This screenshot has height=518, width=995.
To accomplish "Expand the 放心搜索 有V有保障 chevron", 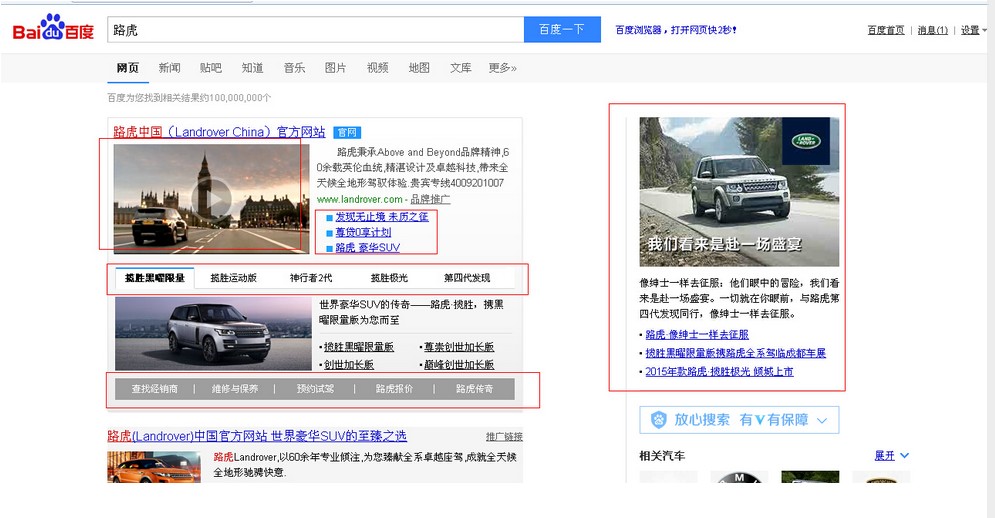I will 822,420.
